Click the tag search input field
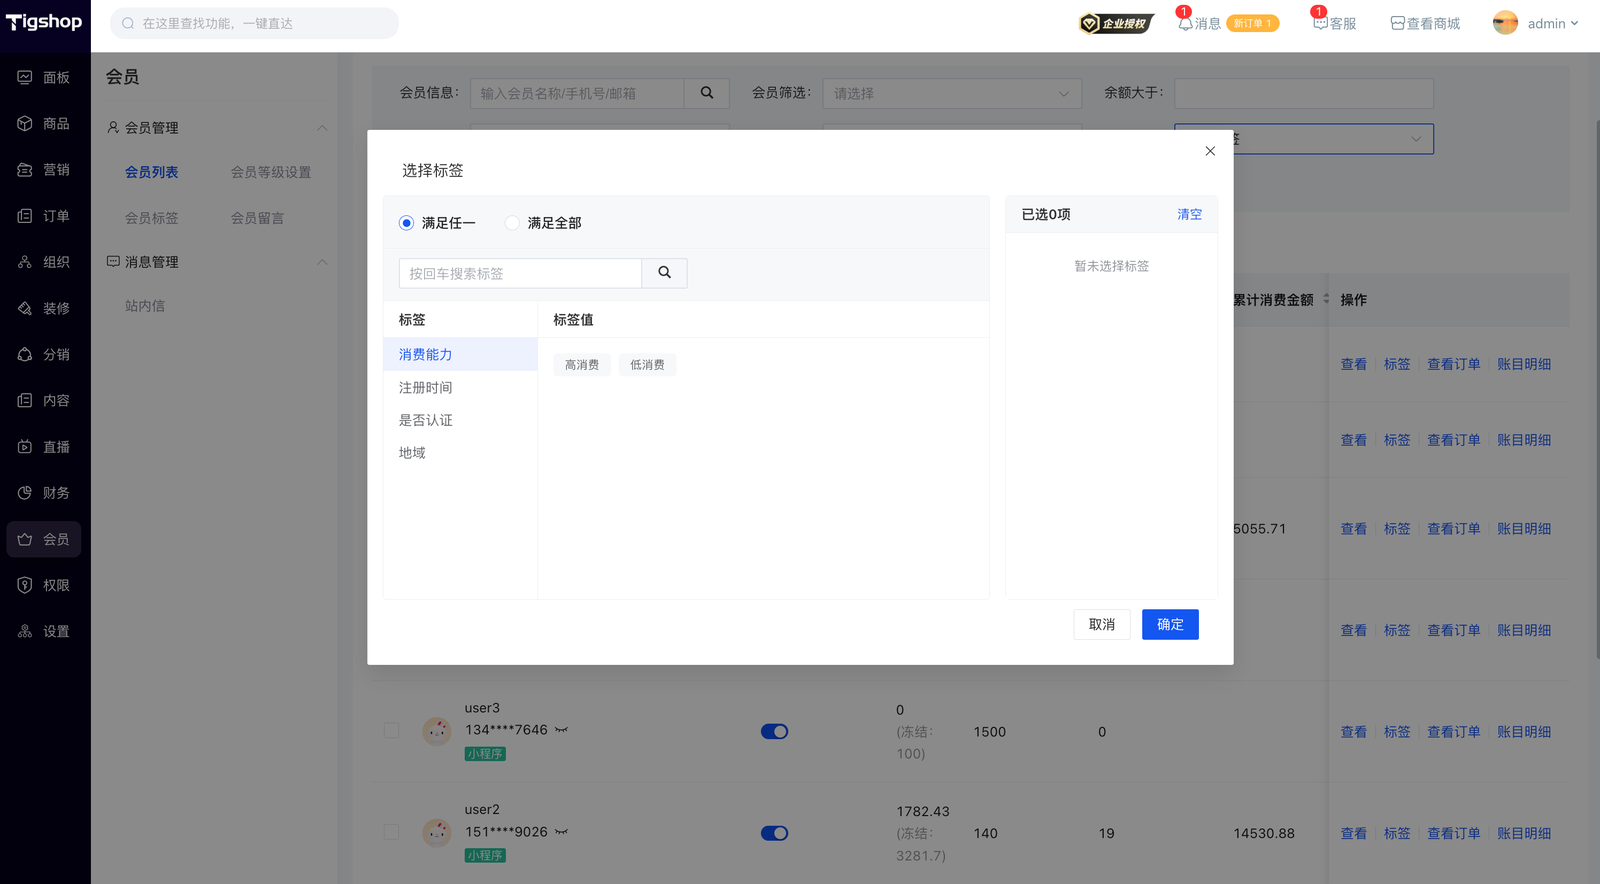Image resolution: width=1600 pixels, height=884 pixels. [520, 273]
